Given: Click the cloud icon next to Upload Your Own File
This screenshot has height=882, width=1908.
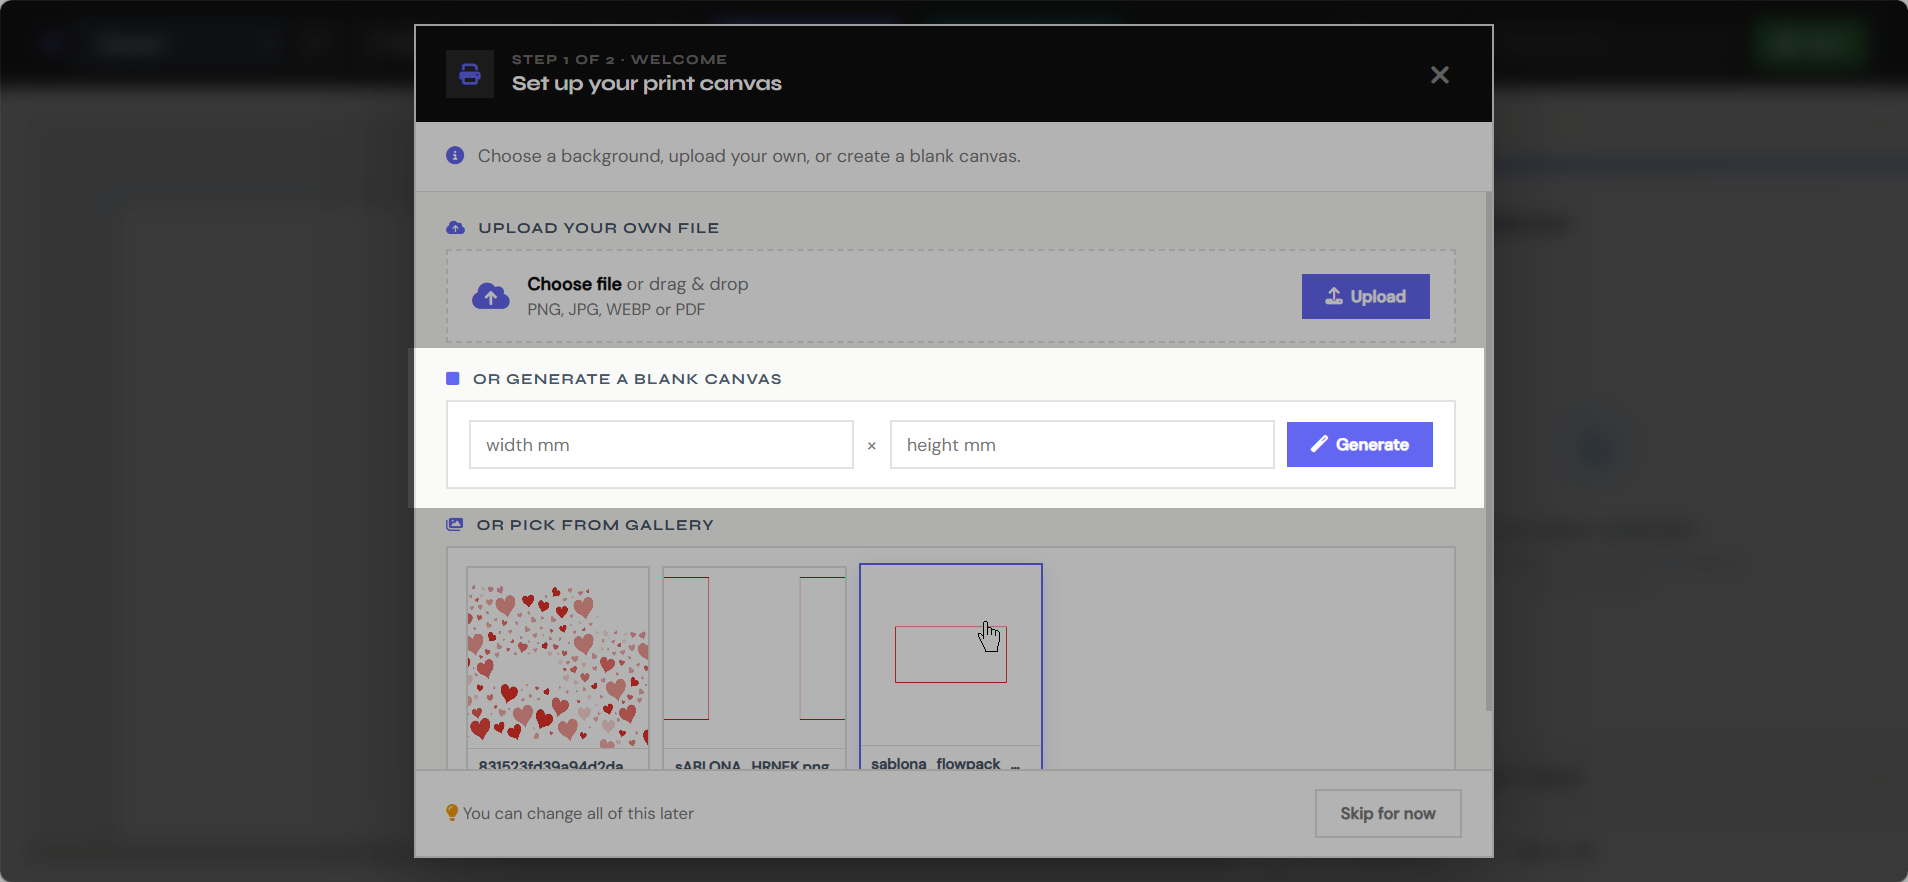Looking at the screenshot, I should 455,228.
